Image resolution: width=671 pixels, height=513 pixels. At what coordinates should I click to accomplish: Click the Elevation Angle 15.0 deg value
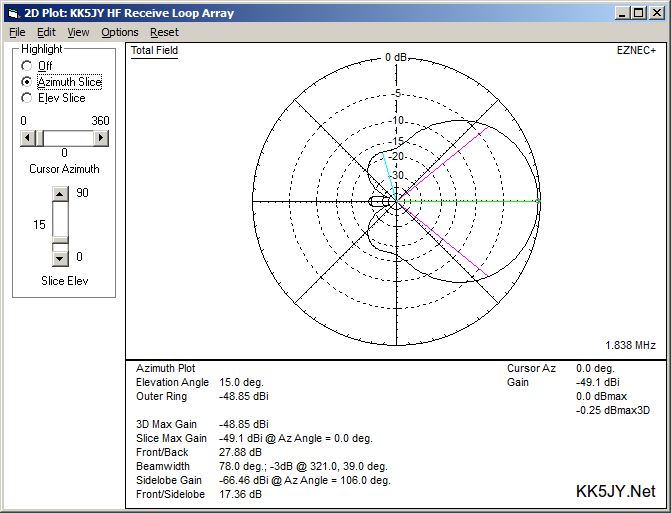(x=241, y=382)
